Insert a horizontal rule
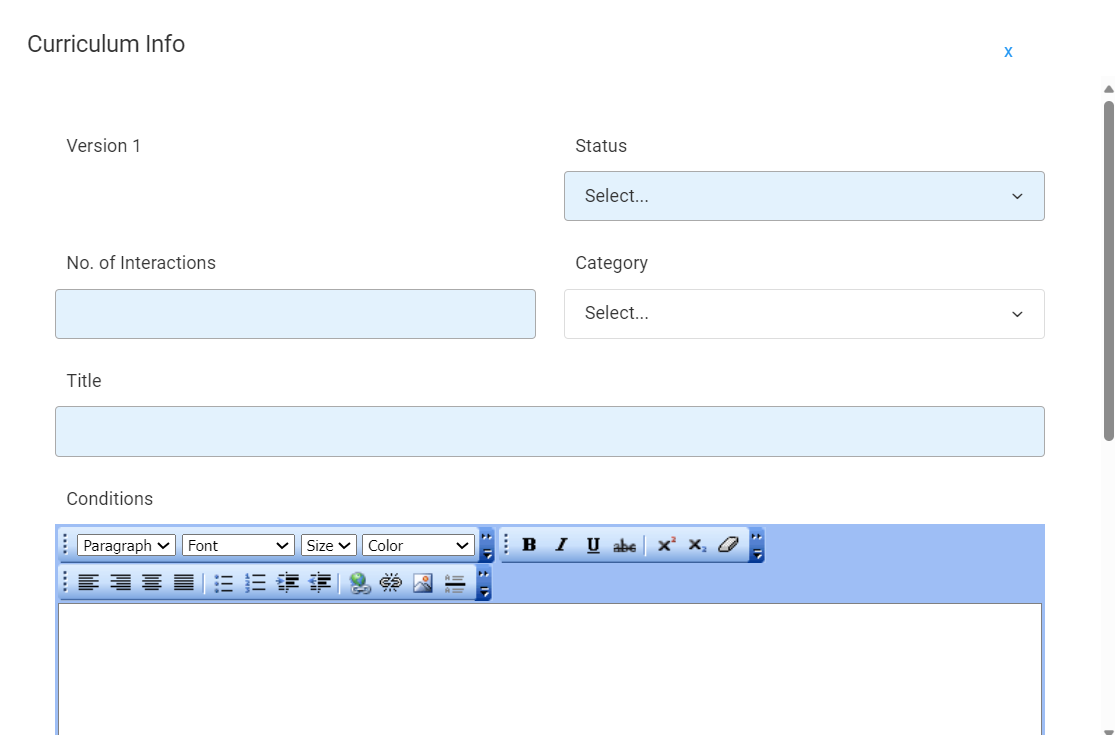This screenshot has width=1115, height=735. [x=454, y=583]
